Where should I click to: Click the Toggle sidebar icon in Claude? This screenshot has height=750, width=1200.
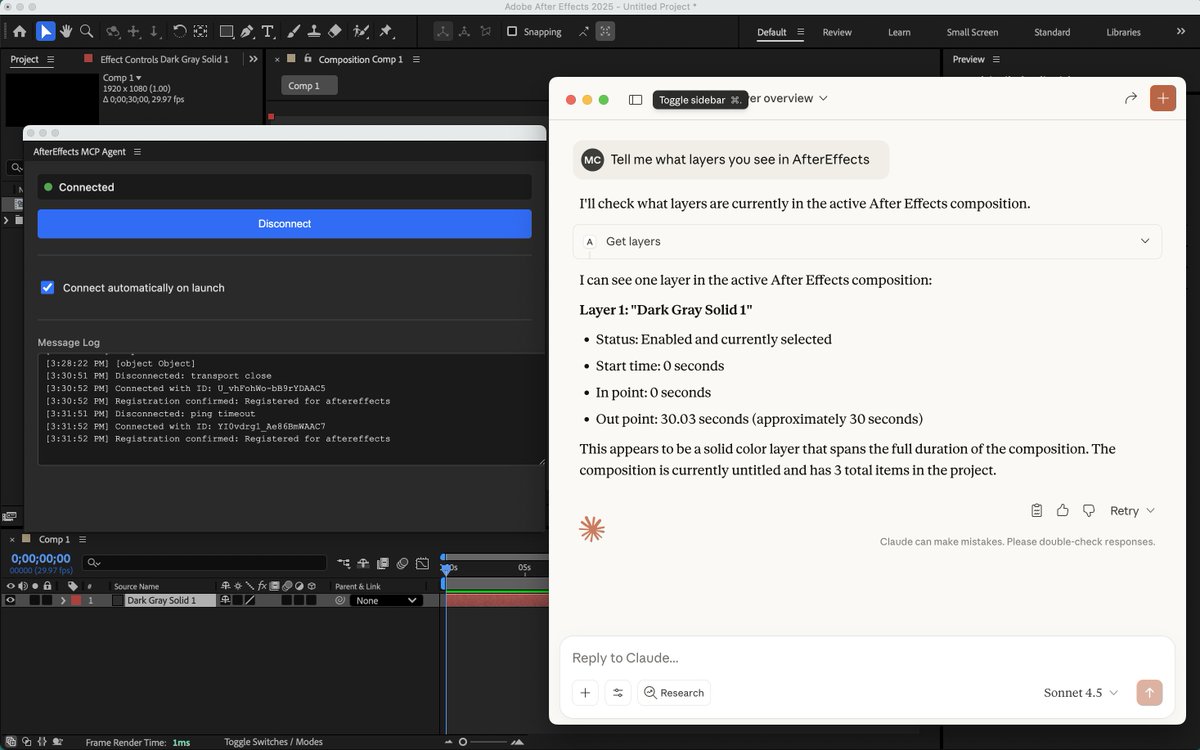click(635, 99)
